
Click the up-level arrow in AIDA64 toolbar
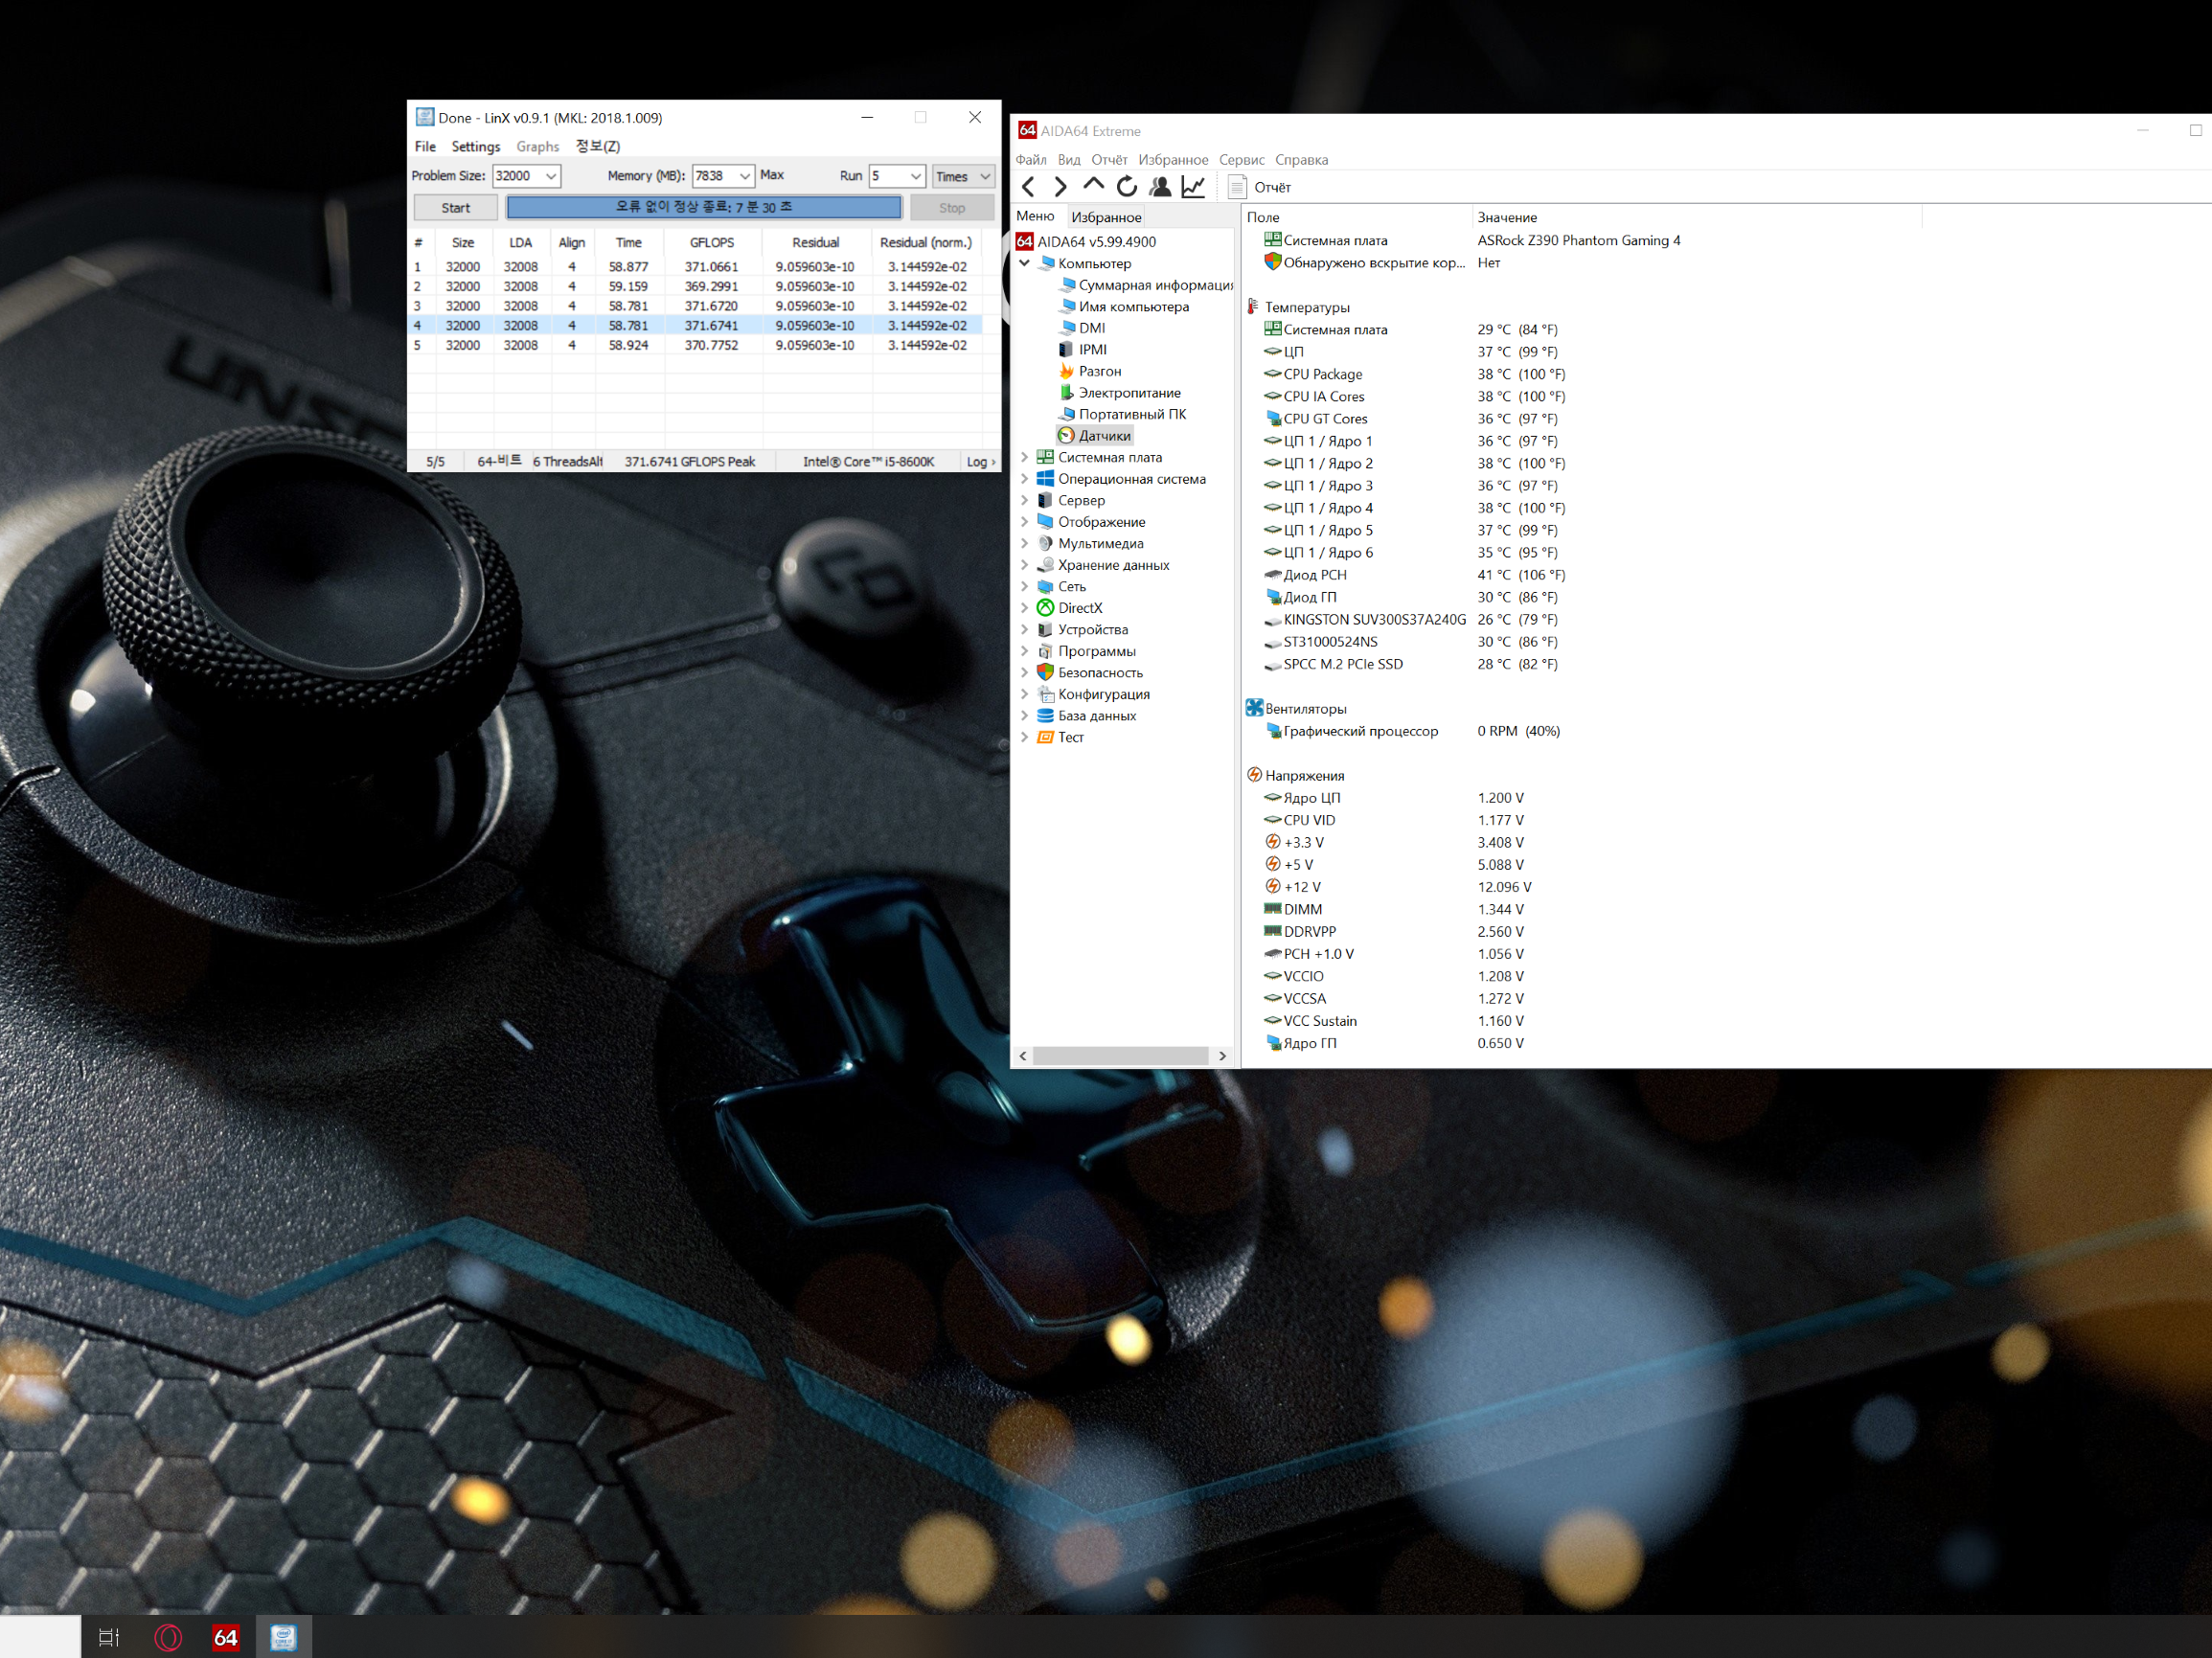1093,186
